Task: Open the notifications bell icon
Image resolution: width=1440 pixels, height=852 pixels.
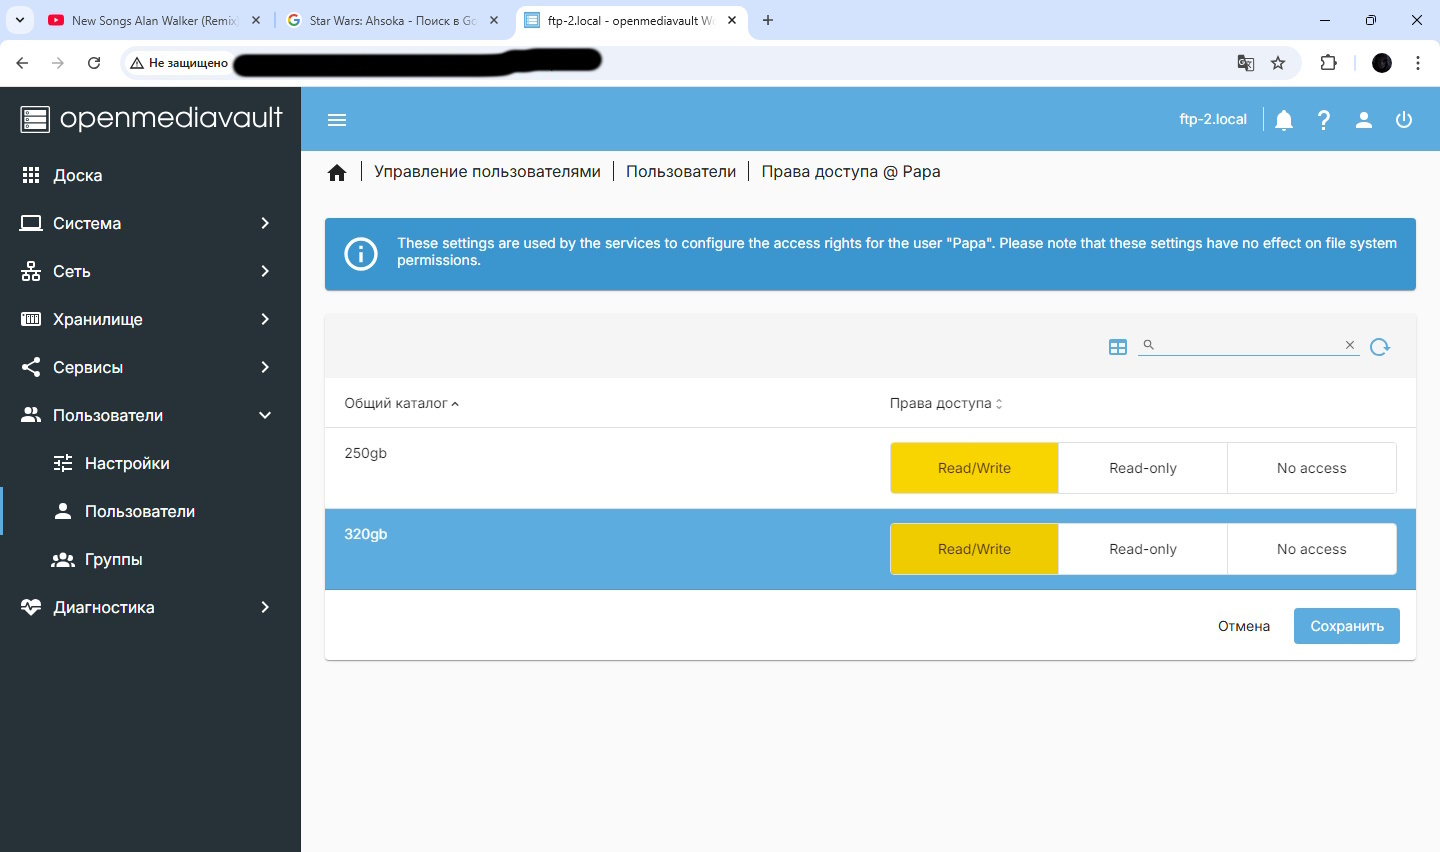Action: [1284, 120]
